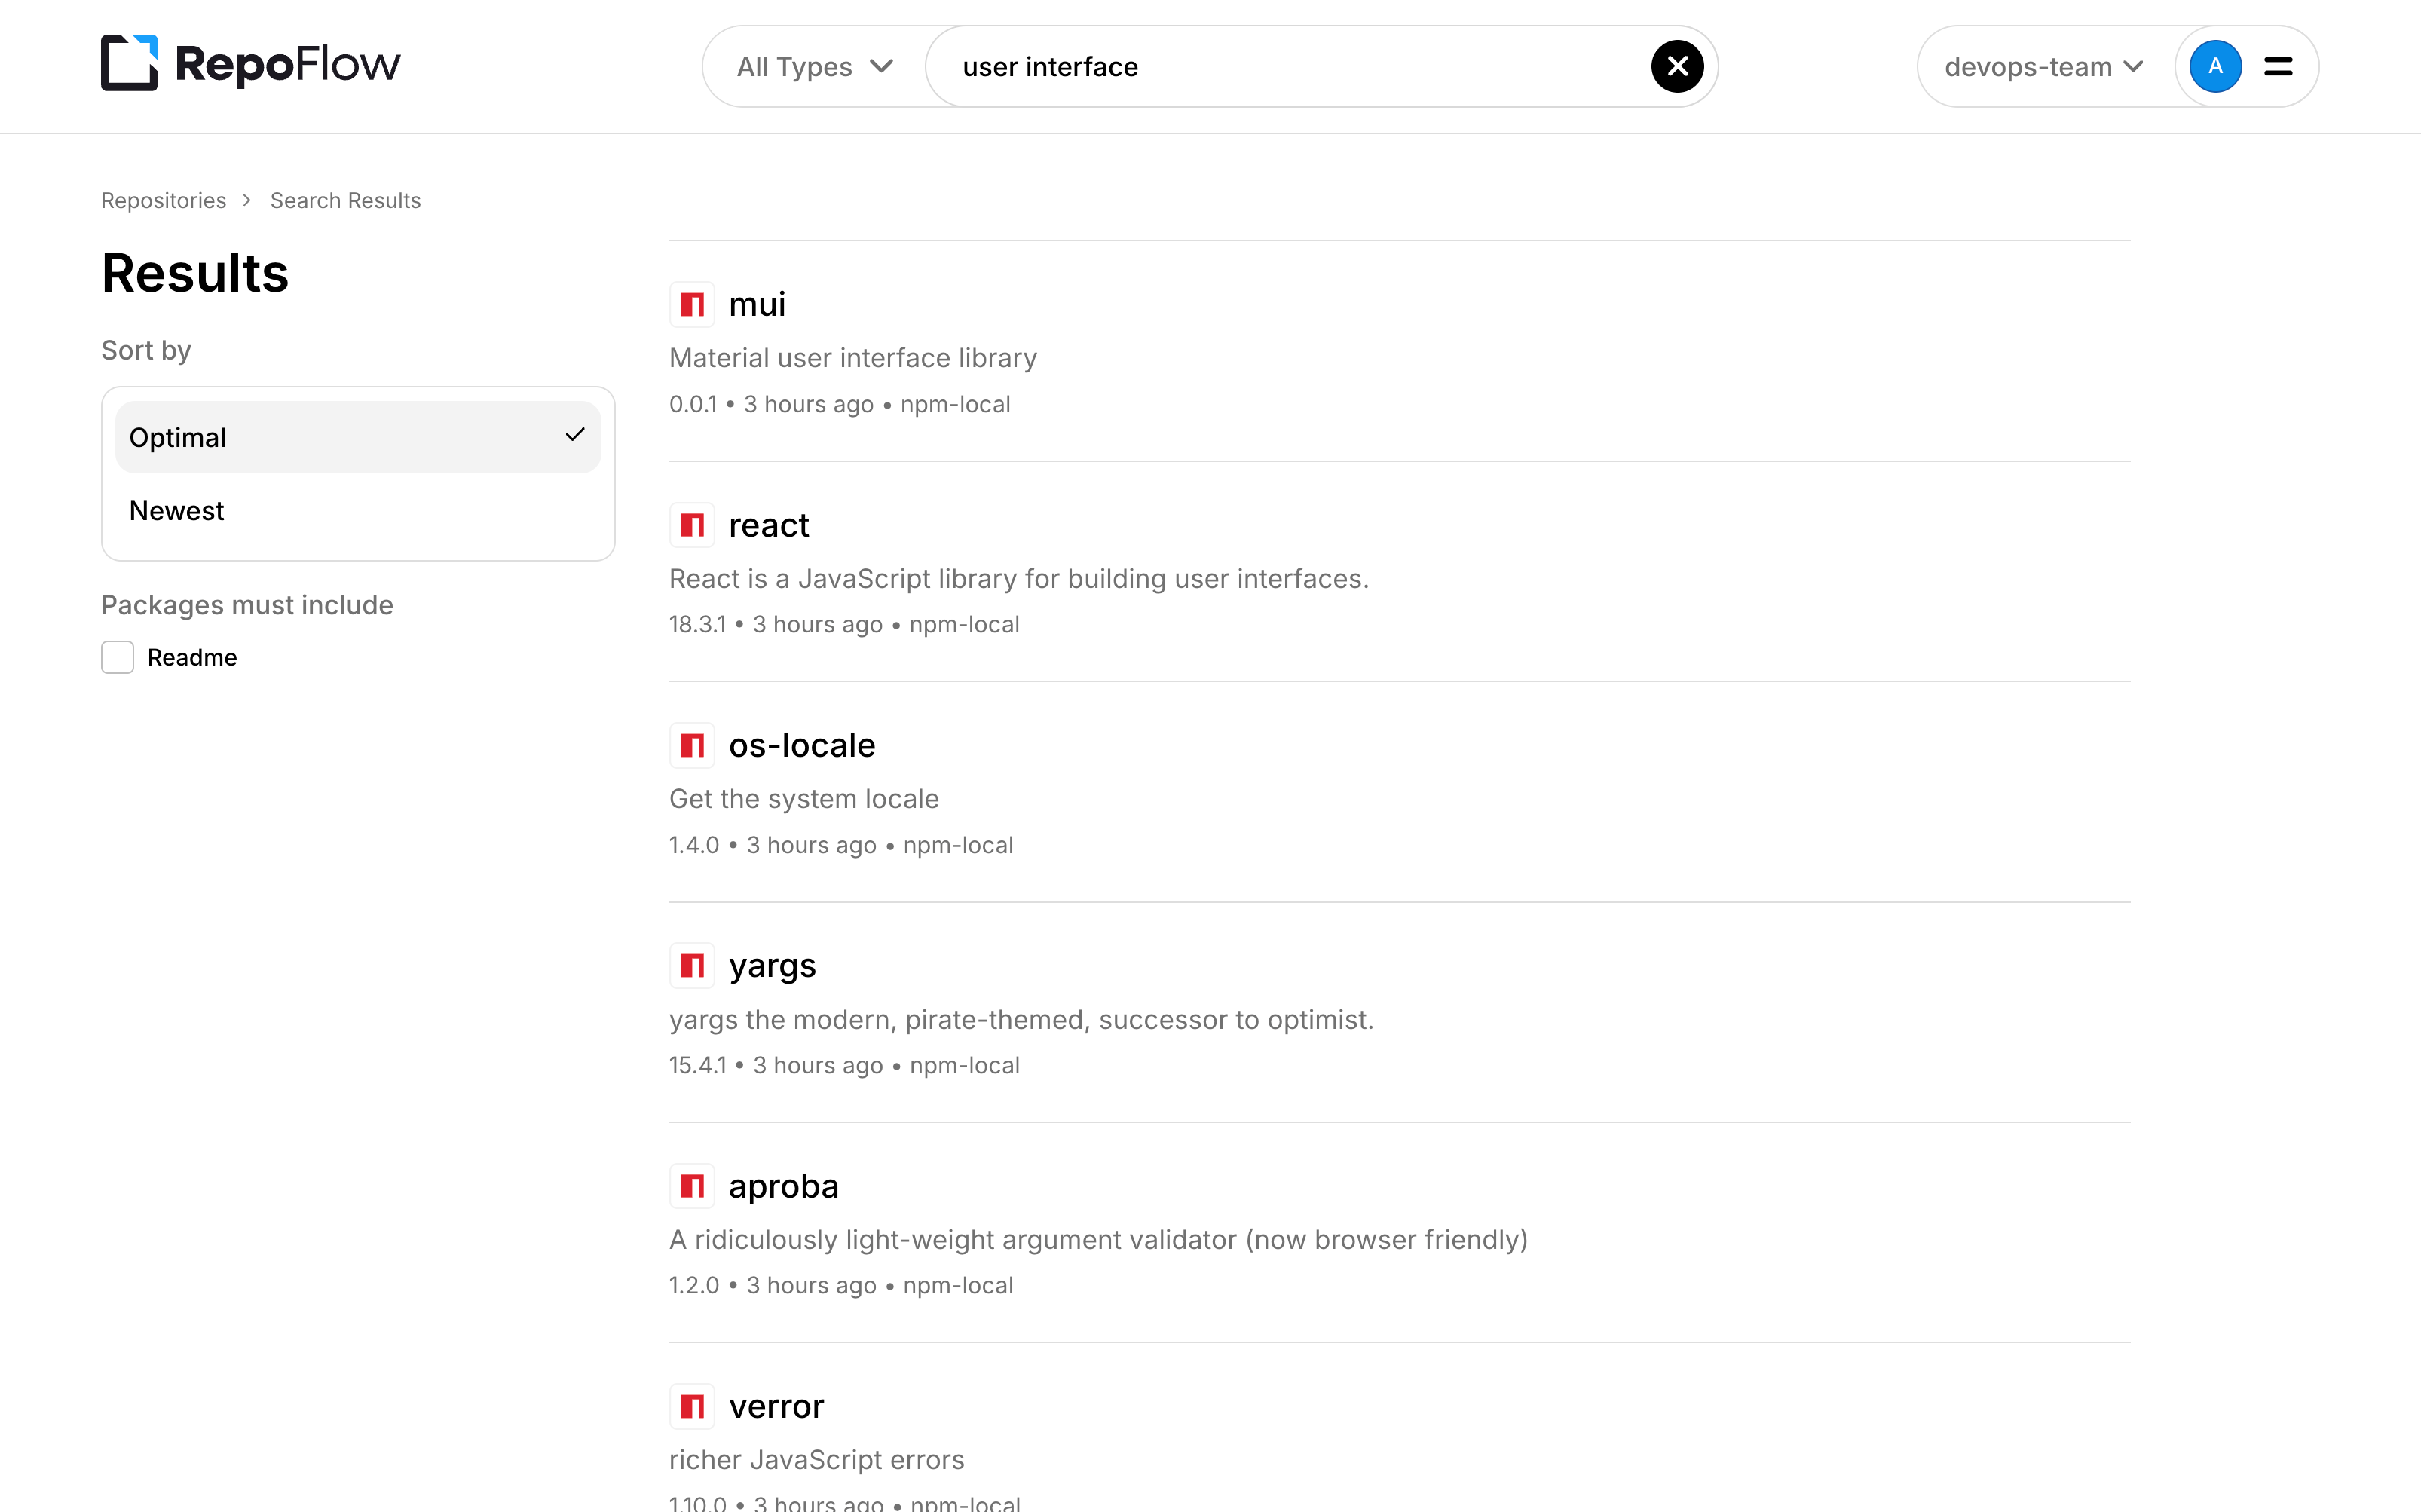Screen dimensions: 2421x1512
Task: Click the npm icon beside verror
Action: coord(692,1407)
